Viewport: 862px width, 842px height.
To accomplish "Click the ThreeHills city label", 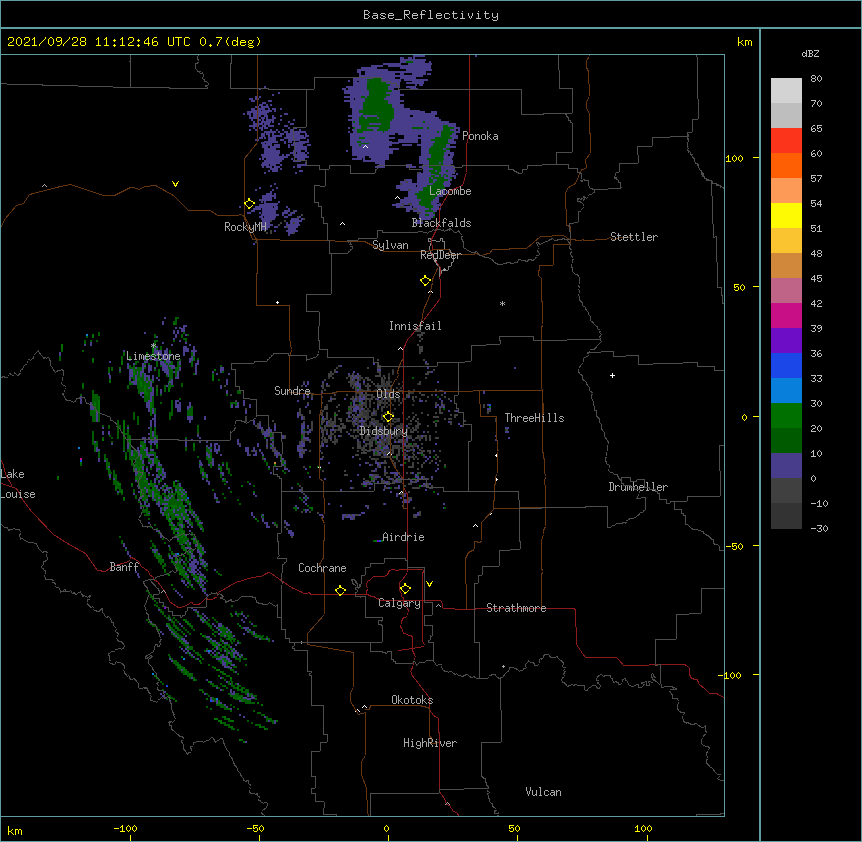I will [x=534, y=418].
